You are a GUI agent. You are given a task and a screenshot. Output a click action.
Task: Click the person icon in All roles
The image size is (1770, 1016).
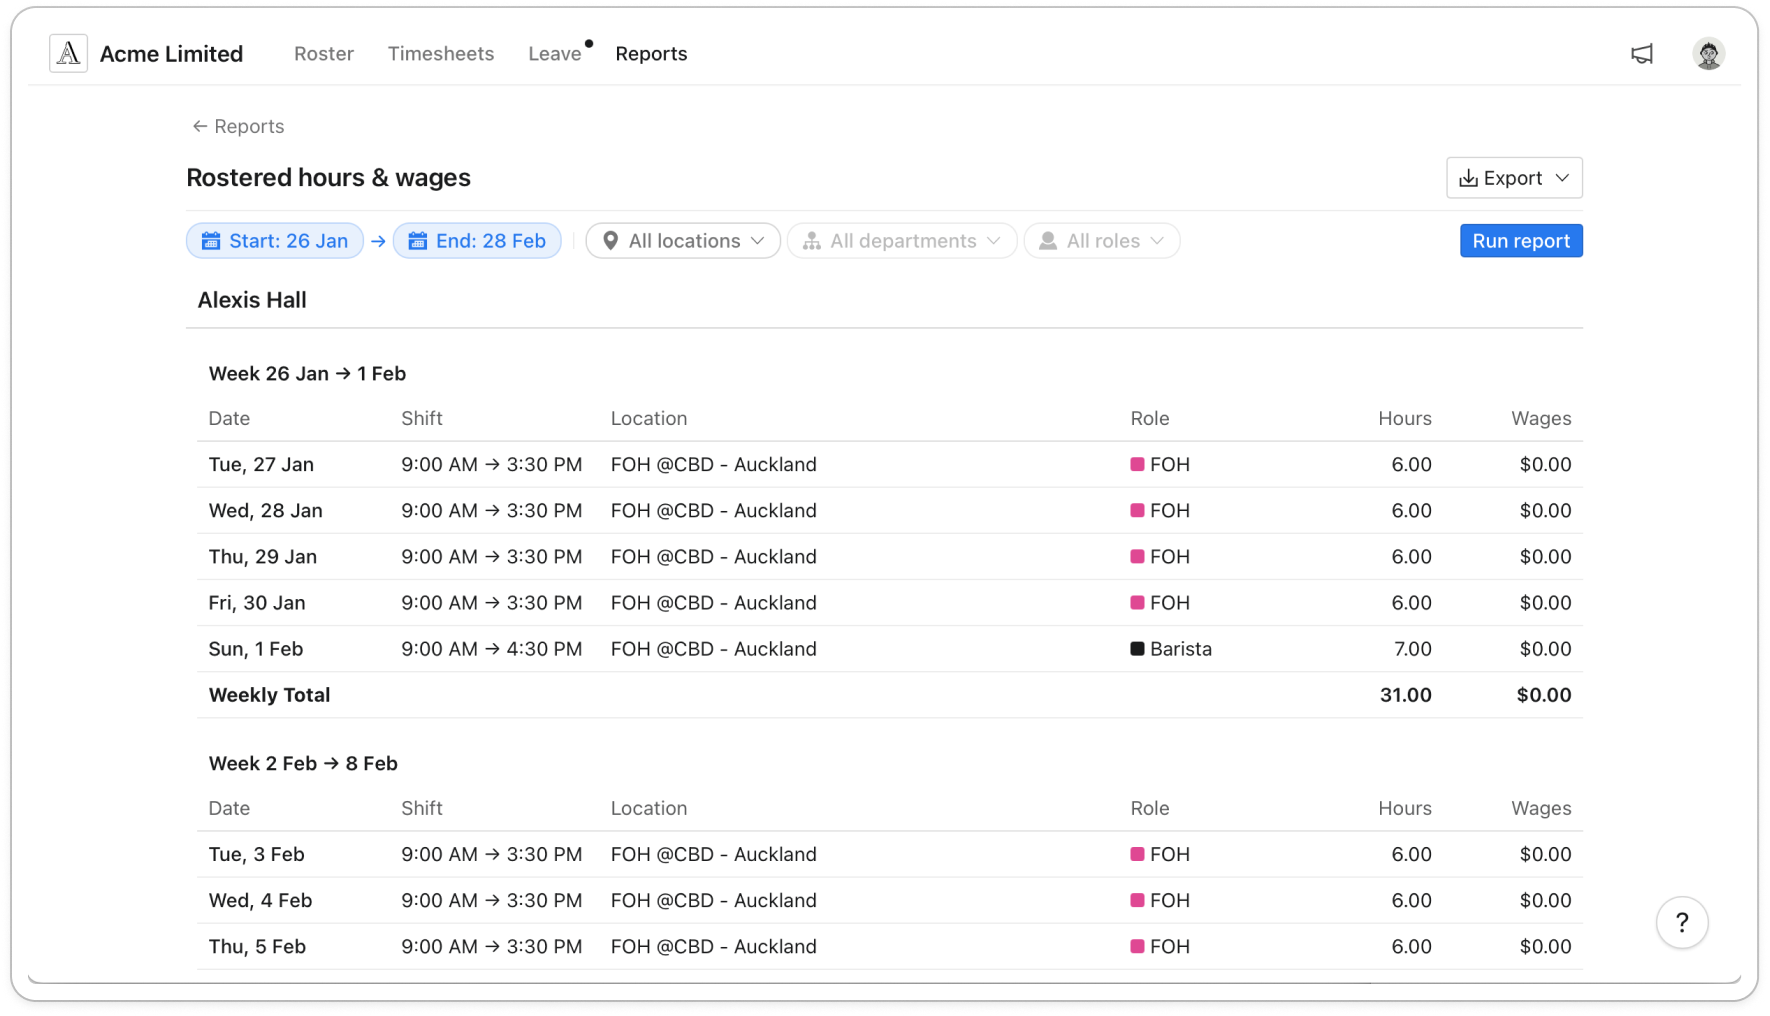coord(1048,241)
